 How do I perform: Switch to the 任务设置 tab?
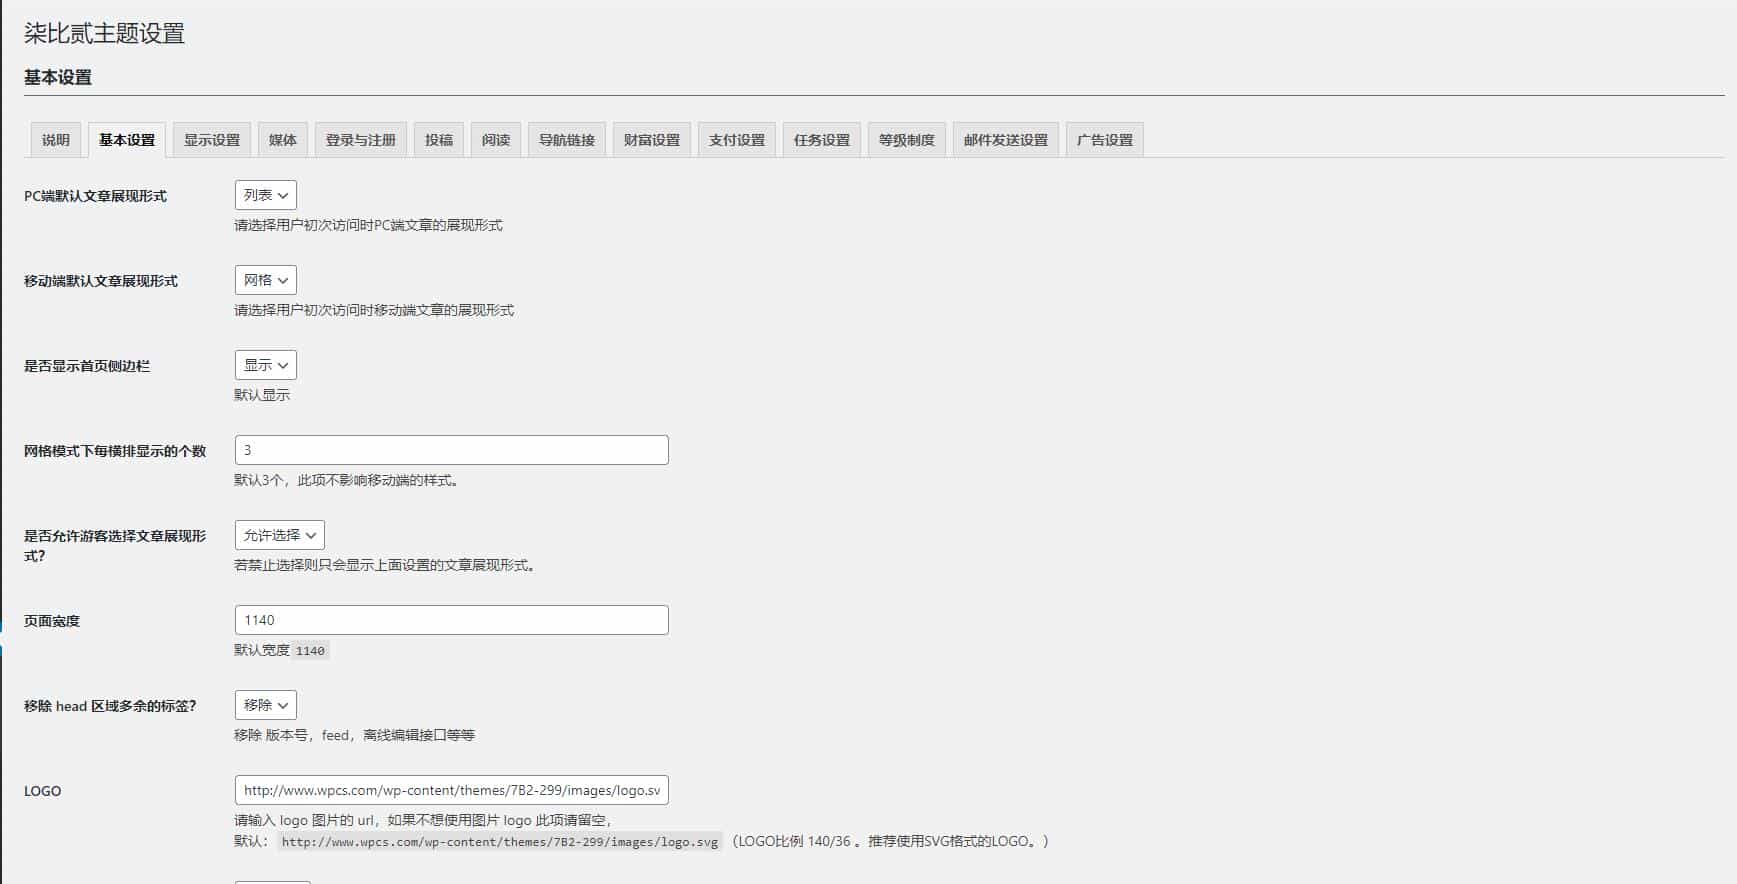coord(822,140)
